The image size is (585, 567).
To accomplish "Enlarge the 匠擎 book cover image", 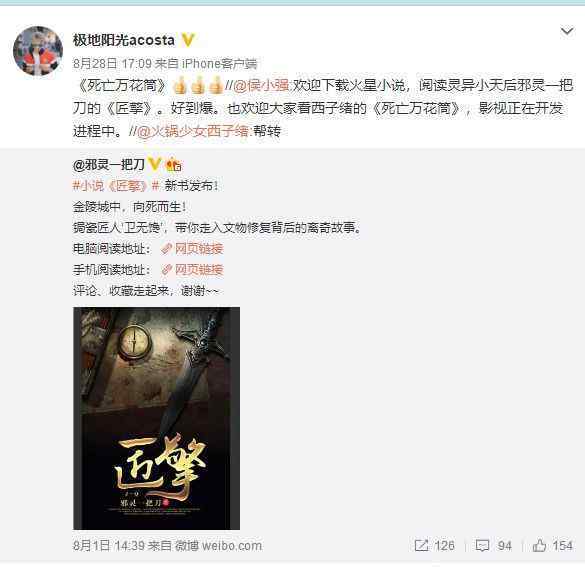I will coord(156,418).
